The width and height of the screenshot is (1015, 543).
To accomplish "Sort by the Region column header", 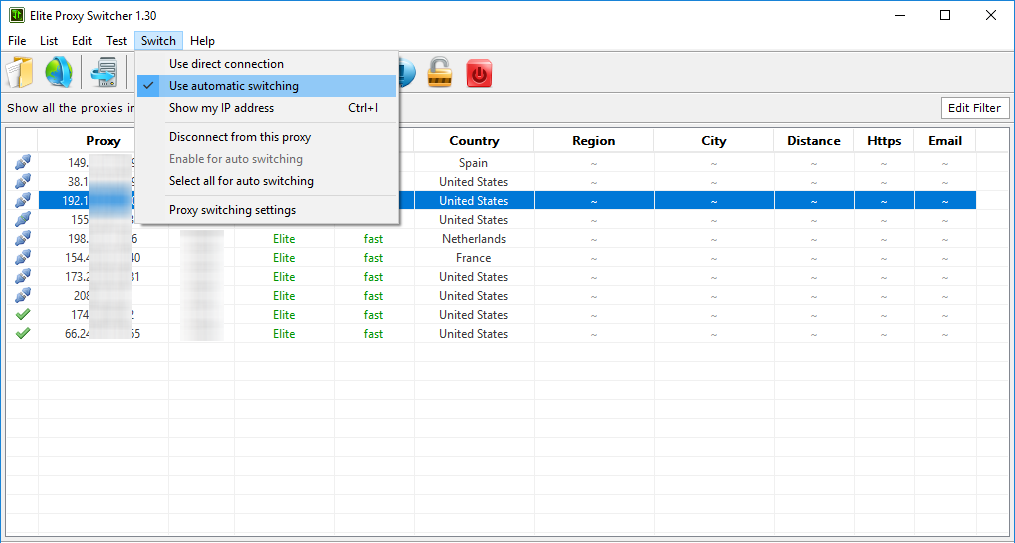I will point(594,141).
